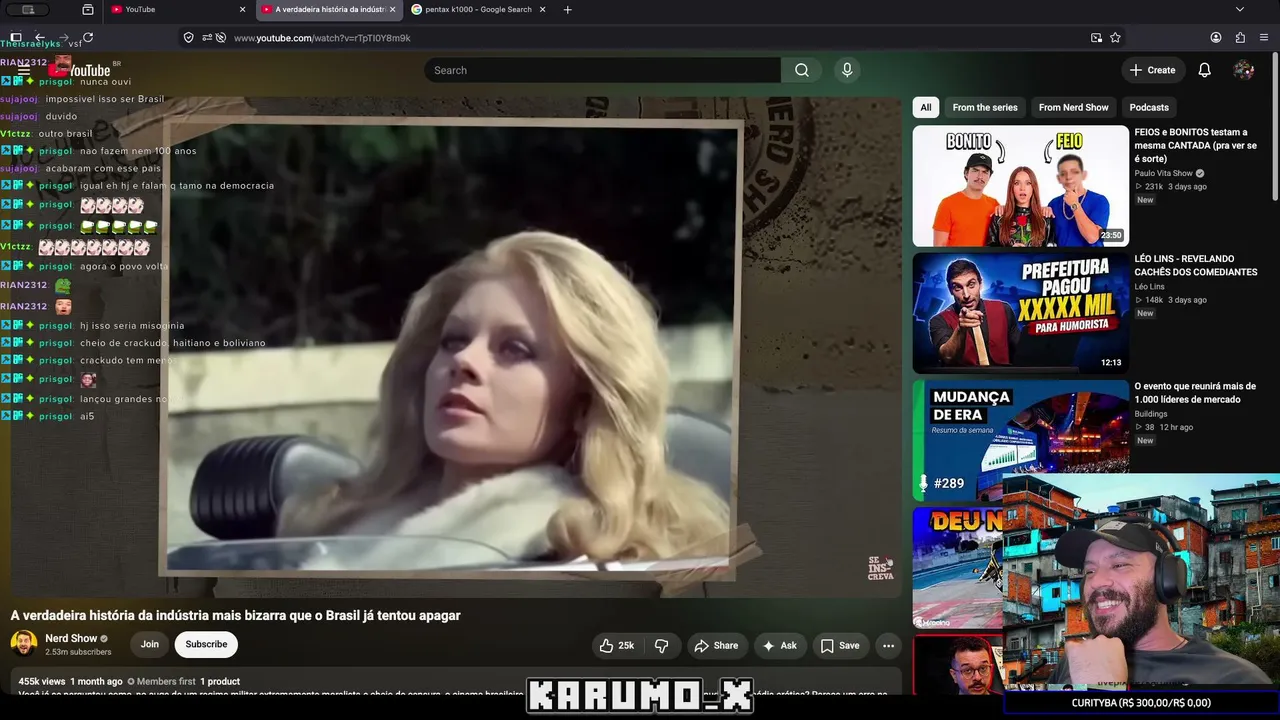Switch to the first YouTube tab
Screen dimensions: 1280x720
[x=178, y=10]
